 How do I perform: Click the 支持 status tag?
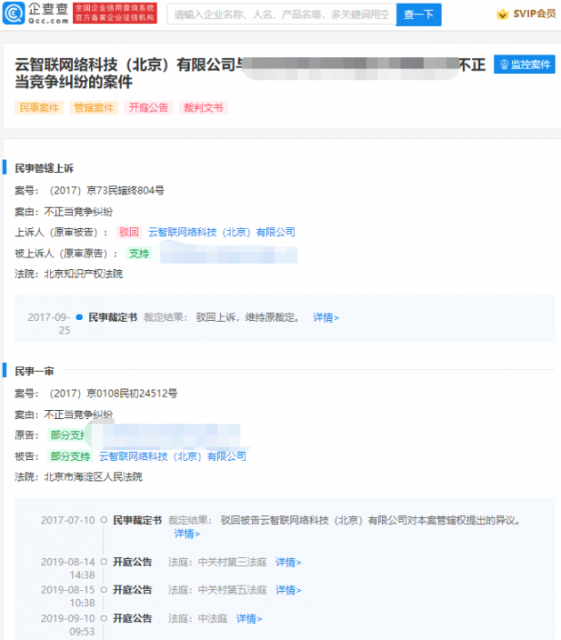pyautogui.click(x=139, y=253)
